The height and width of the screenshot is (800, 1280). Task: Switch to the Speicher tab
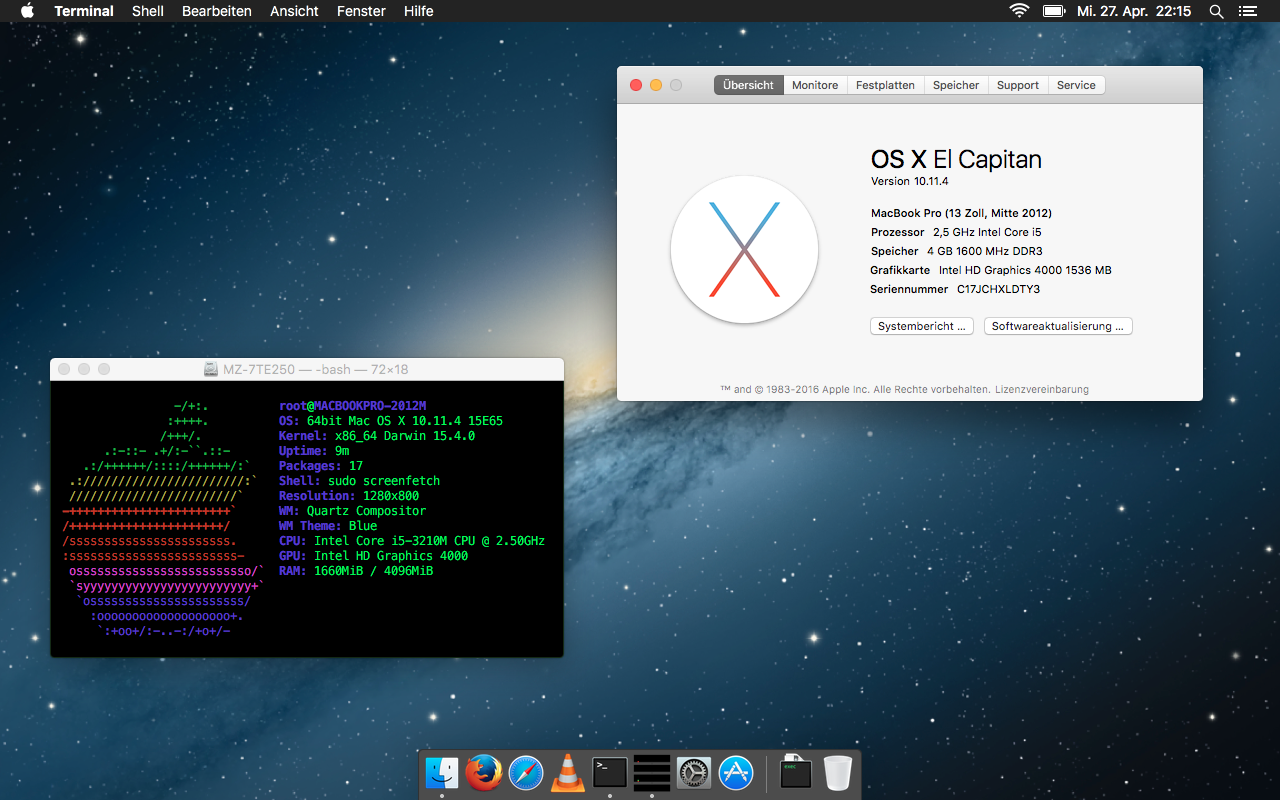[x=956, y=85]
